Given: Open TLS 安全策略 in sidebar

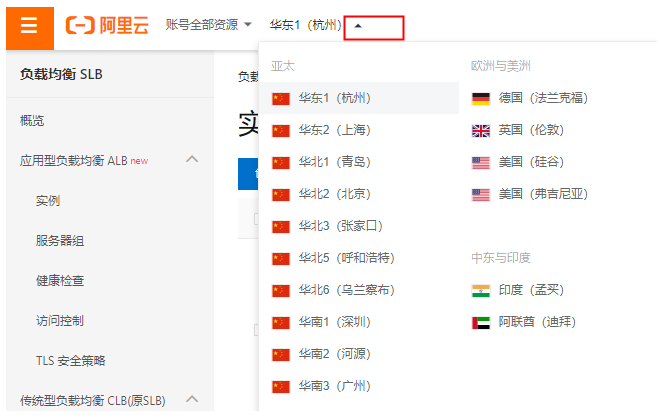Looking at the screenshot, I should click(70, 361).
